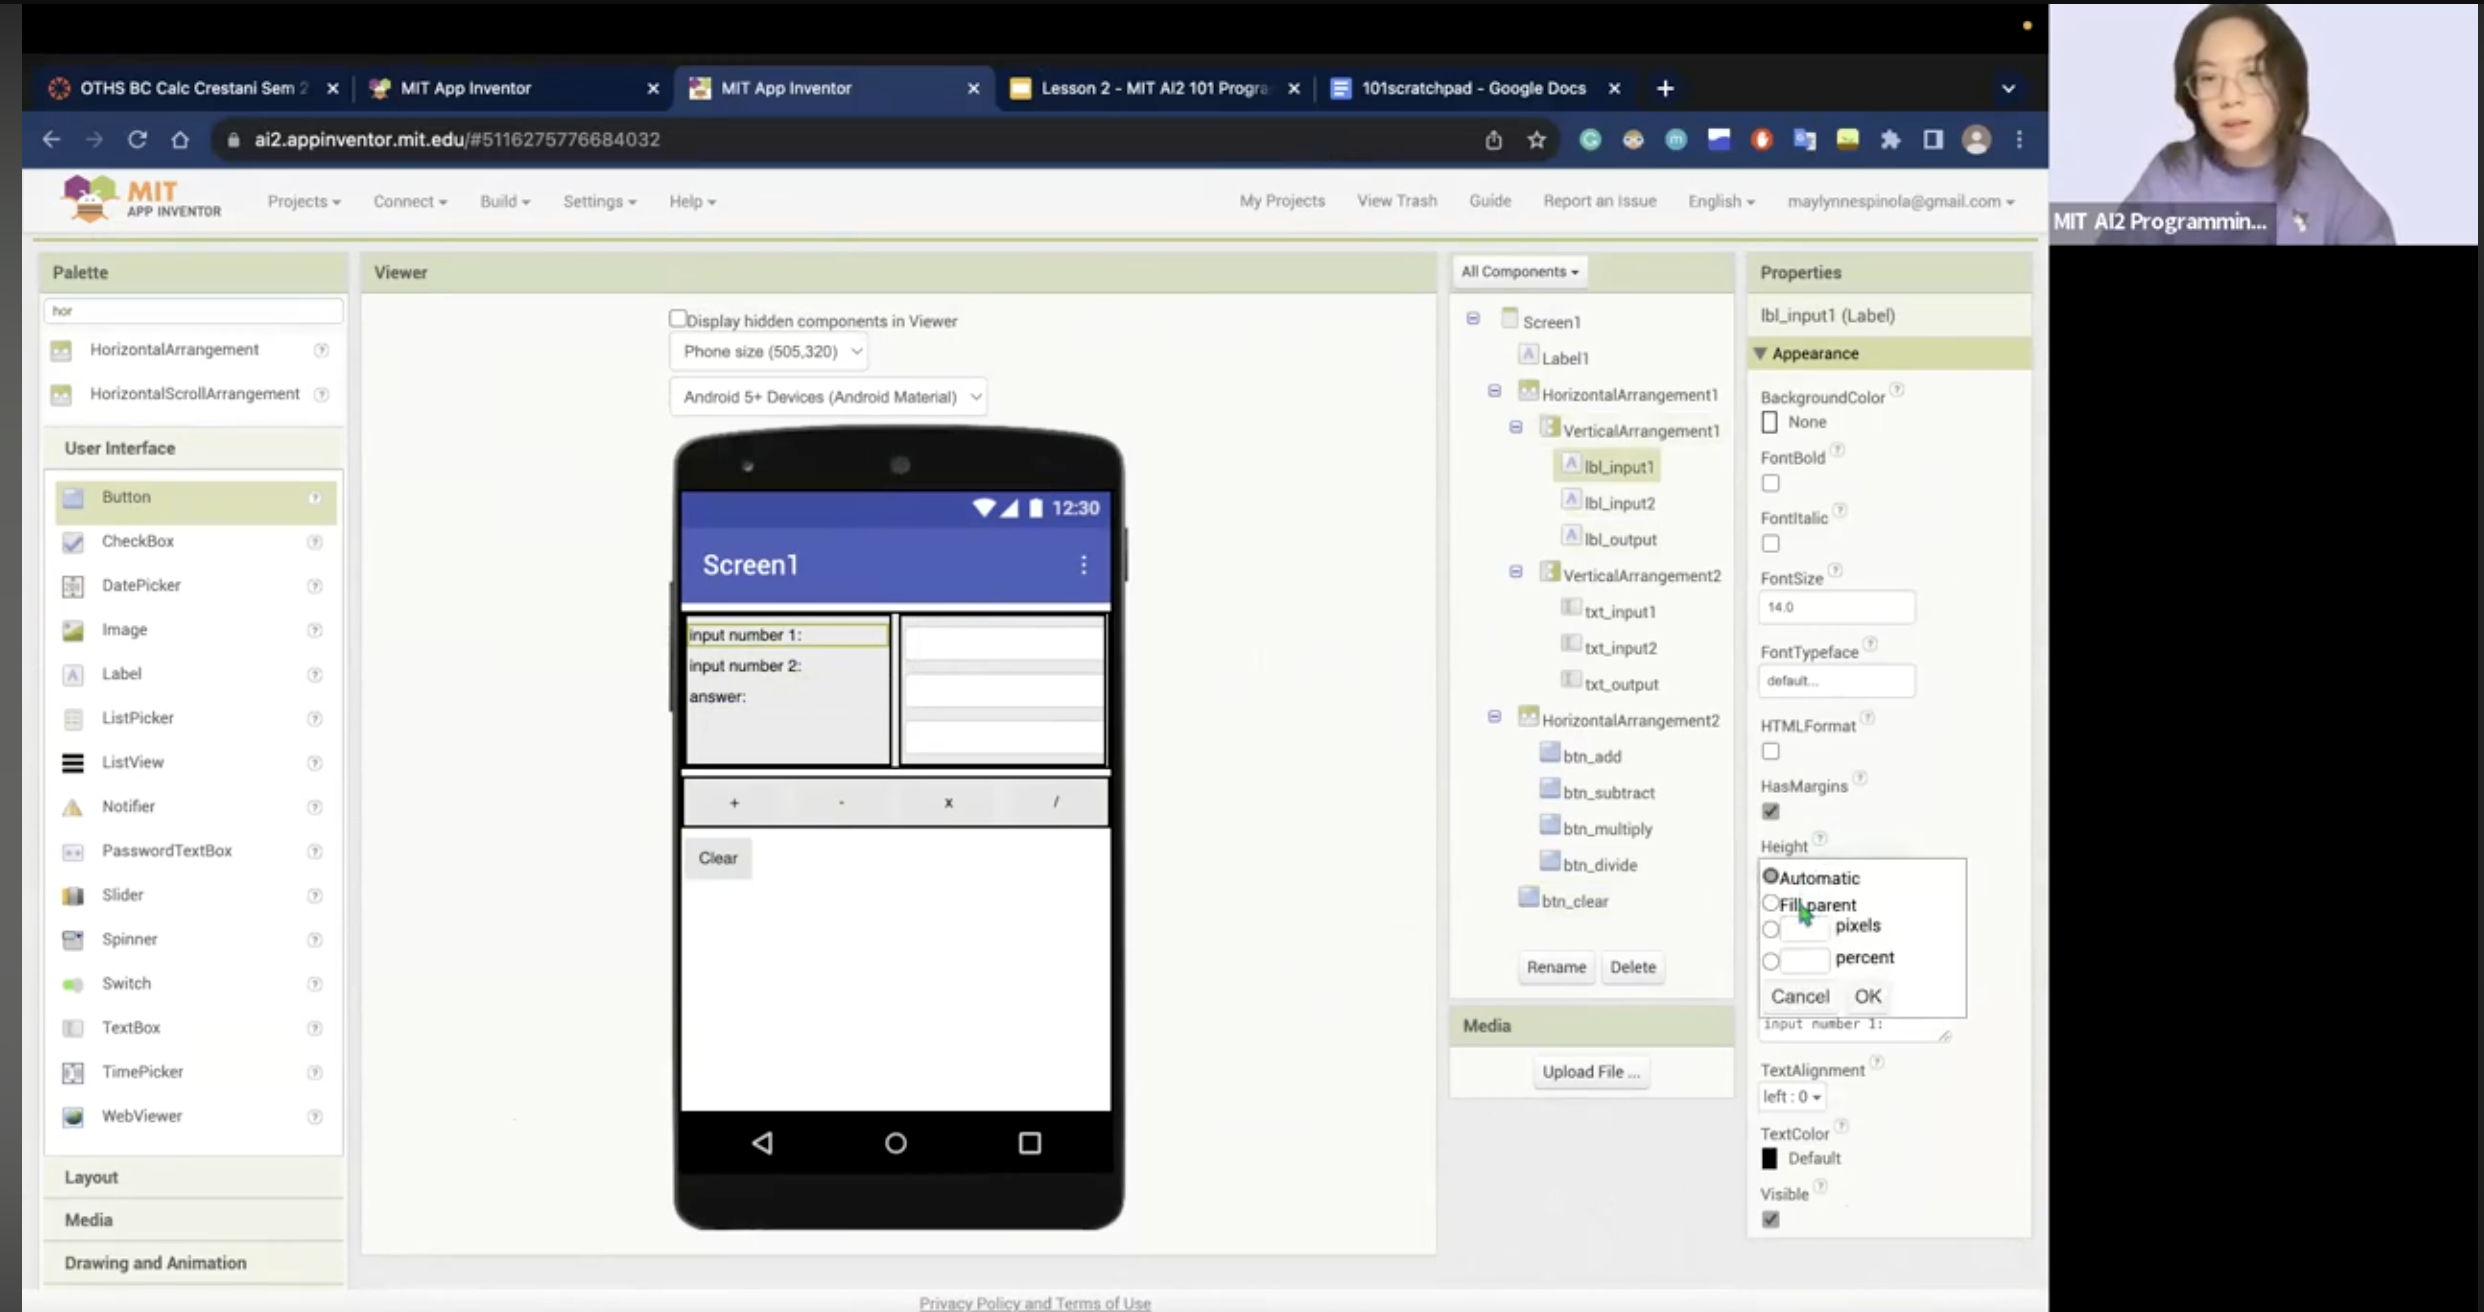Click the Button icon in the palette

[73, 497]
